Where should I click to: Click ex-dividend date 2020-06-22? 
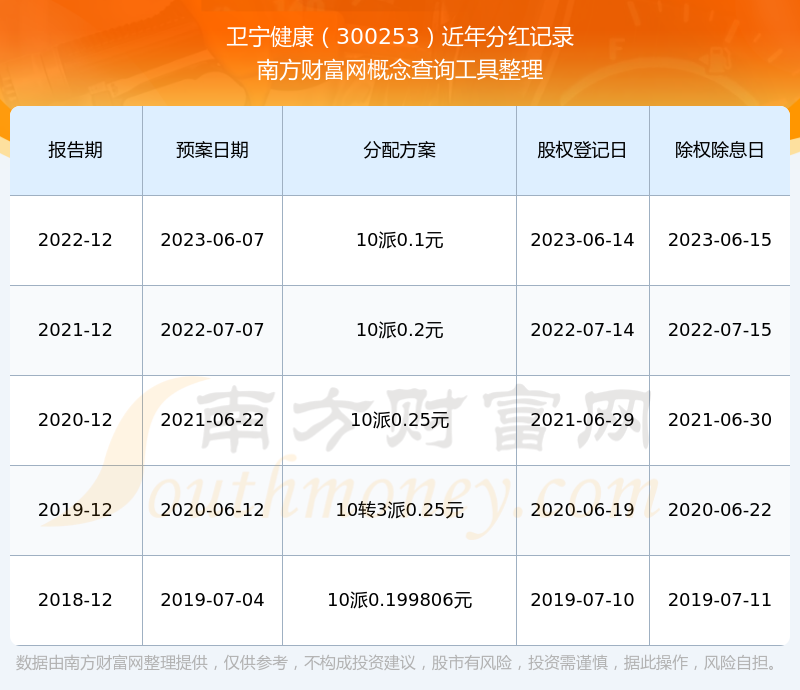coord(719,509)
